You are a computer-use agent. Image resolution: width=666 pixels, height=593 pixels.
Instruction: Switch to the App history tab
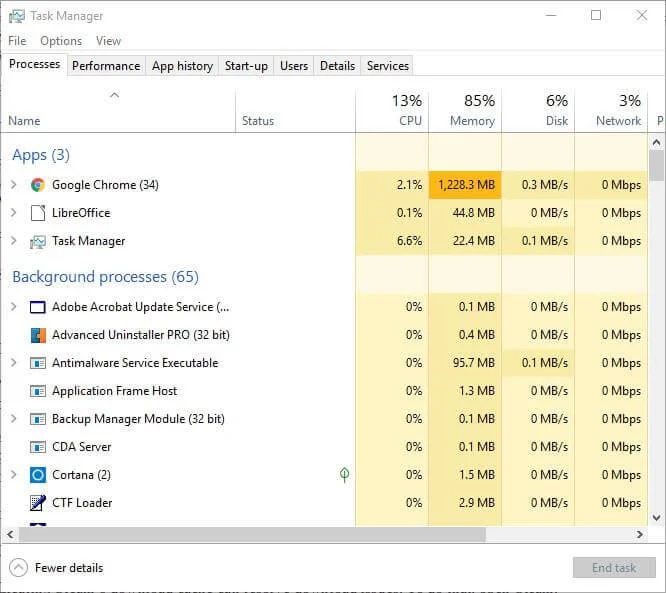[x=182, y=66]
